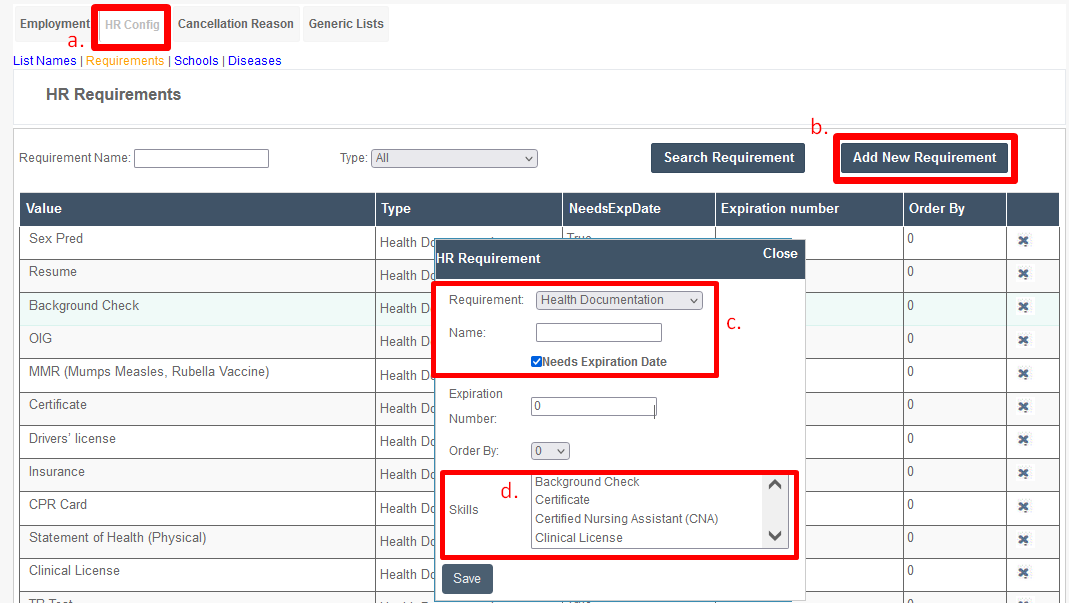Delete the Certificate requirement row
Viewport: 1069px width, 603px height.
1023,407
